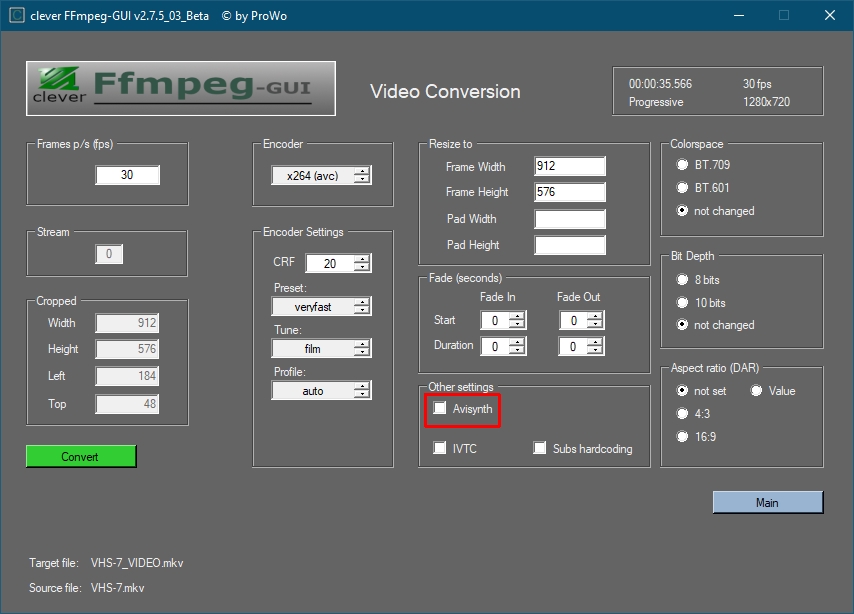This screenshot has width=854, height=614.
Task: Click the Cropped Width field
Action: coord(127,323)
